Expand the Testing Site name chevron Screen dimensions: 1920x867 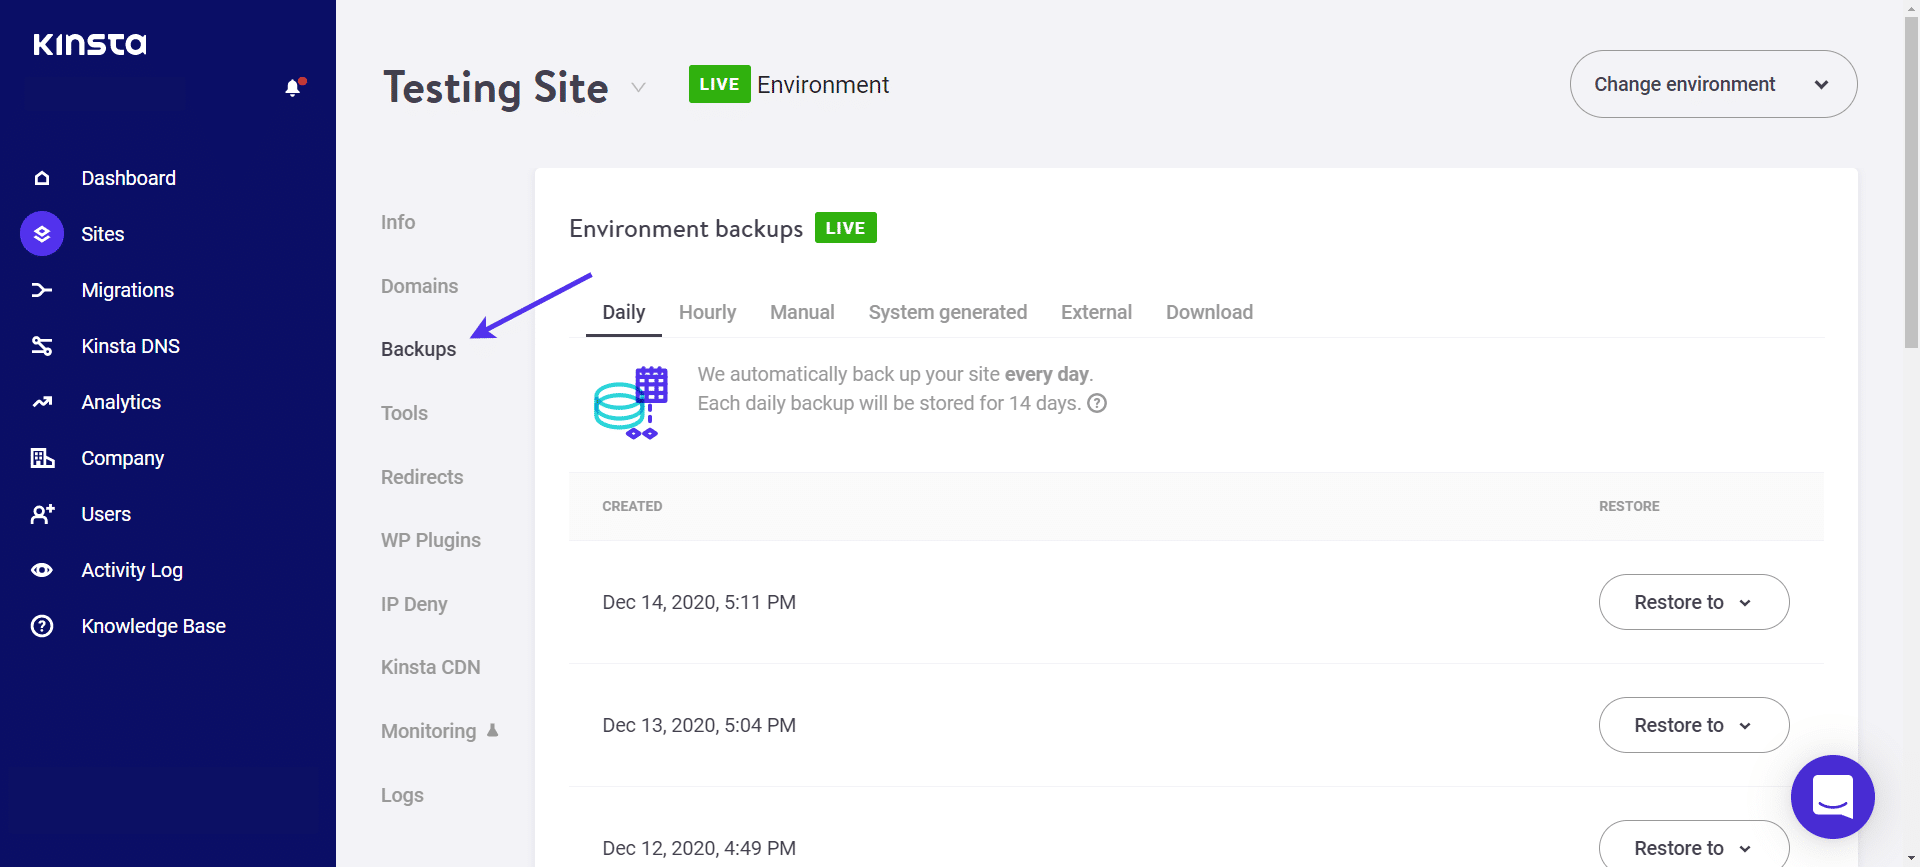(638, 88)
